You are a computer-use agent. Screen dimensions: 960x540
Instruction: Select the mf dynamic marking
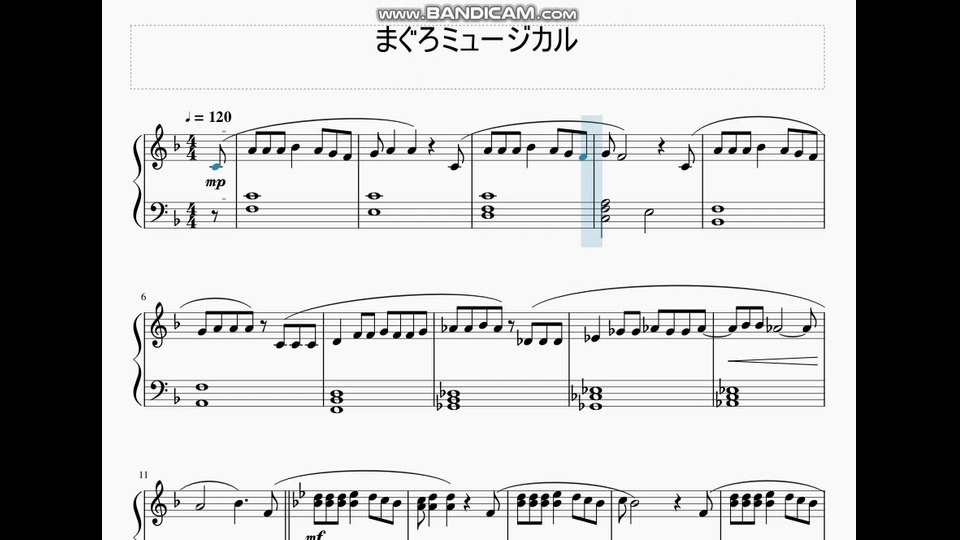pos(315,535)
